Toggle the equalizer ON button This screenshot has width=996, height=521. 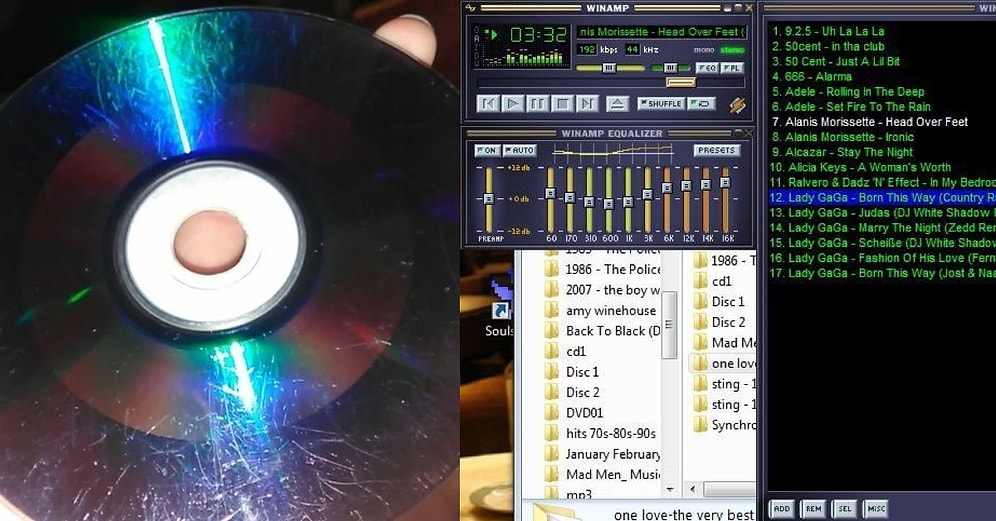coord(487,151)
